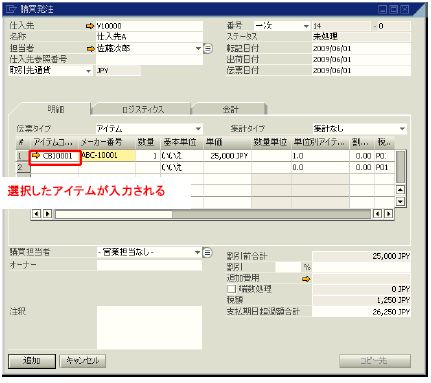Click the キャンセル button
Screen dimensions: 431x383
[x=83, y=361]
